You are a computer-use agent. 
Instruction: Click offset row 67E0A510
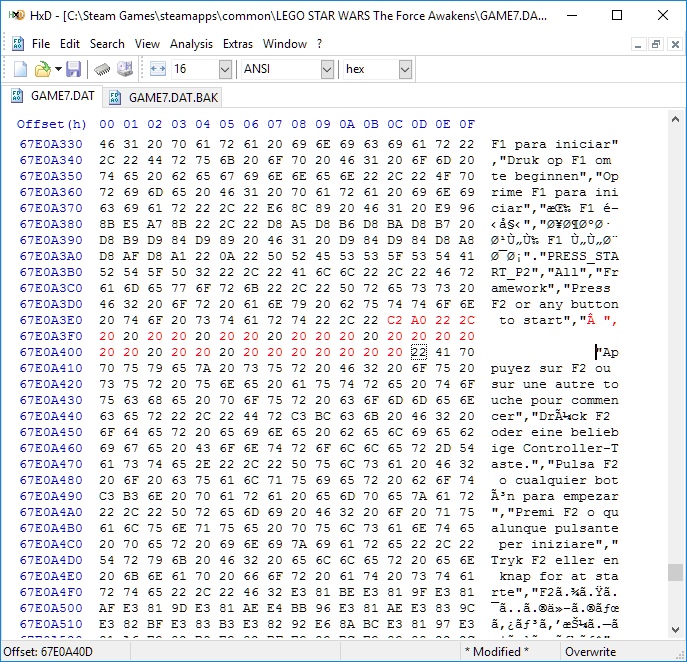[x=51, y=624]
